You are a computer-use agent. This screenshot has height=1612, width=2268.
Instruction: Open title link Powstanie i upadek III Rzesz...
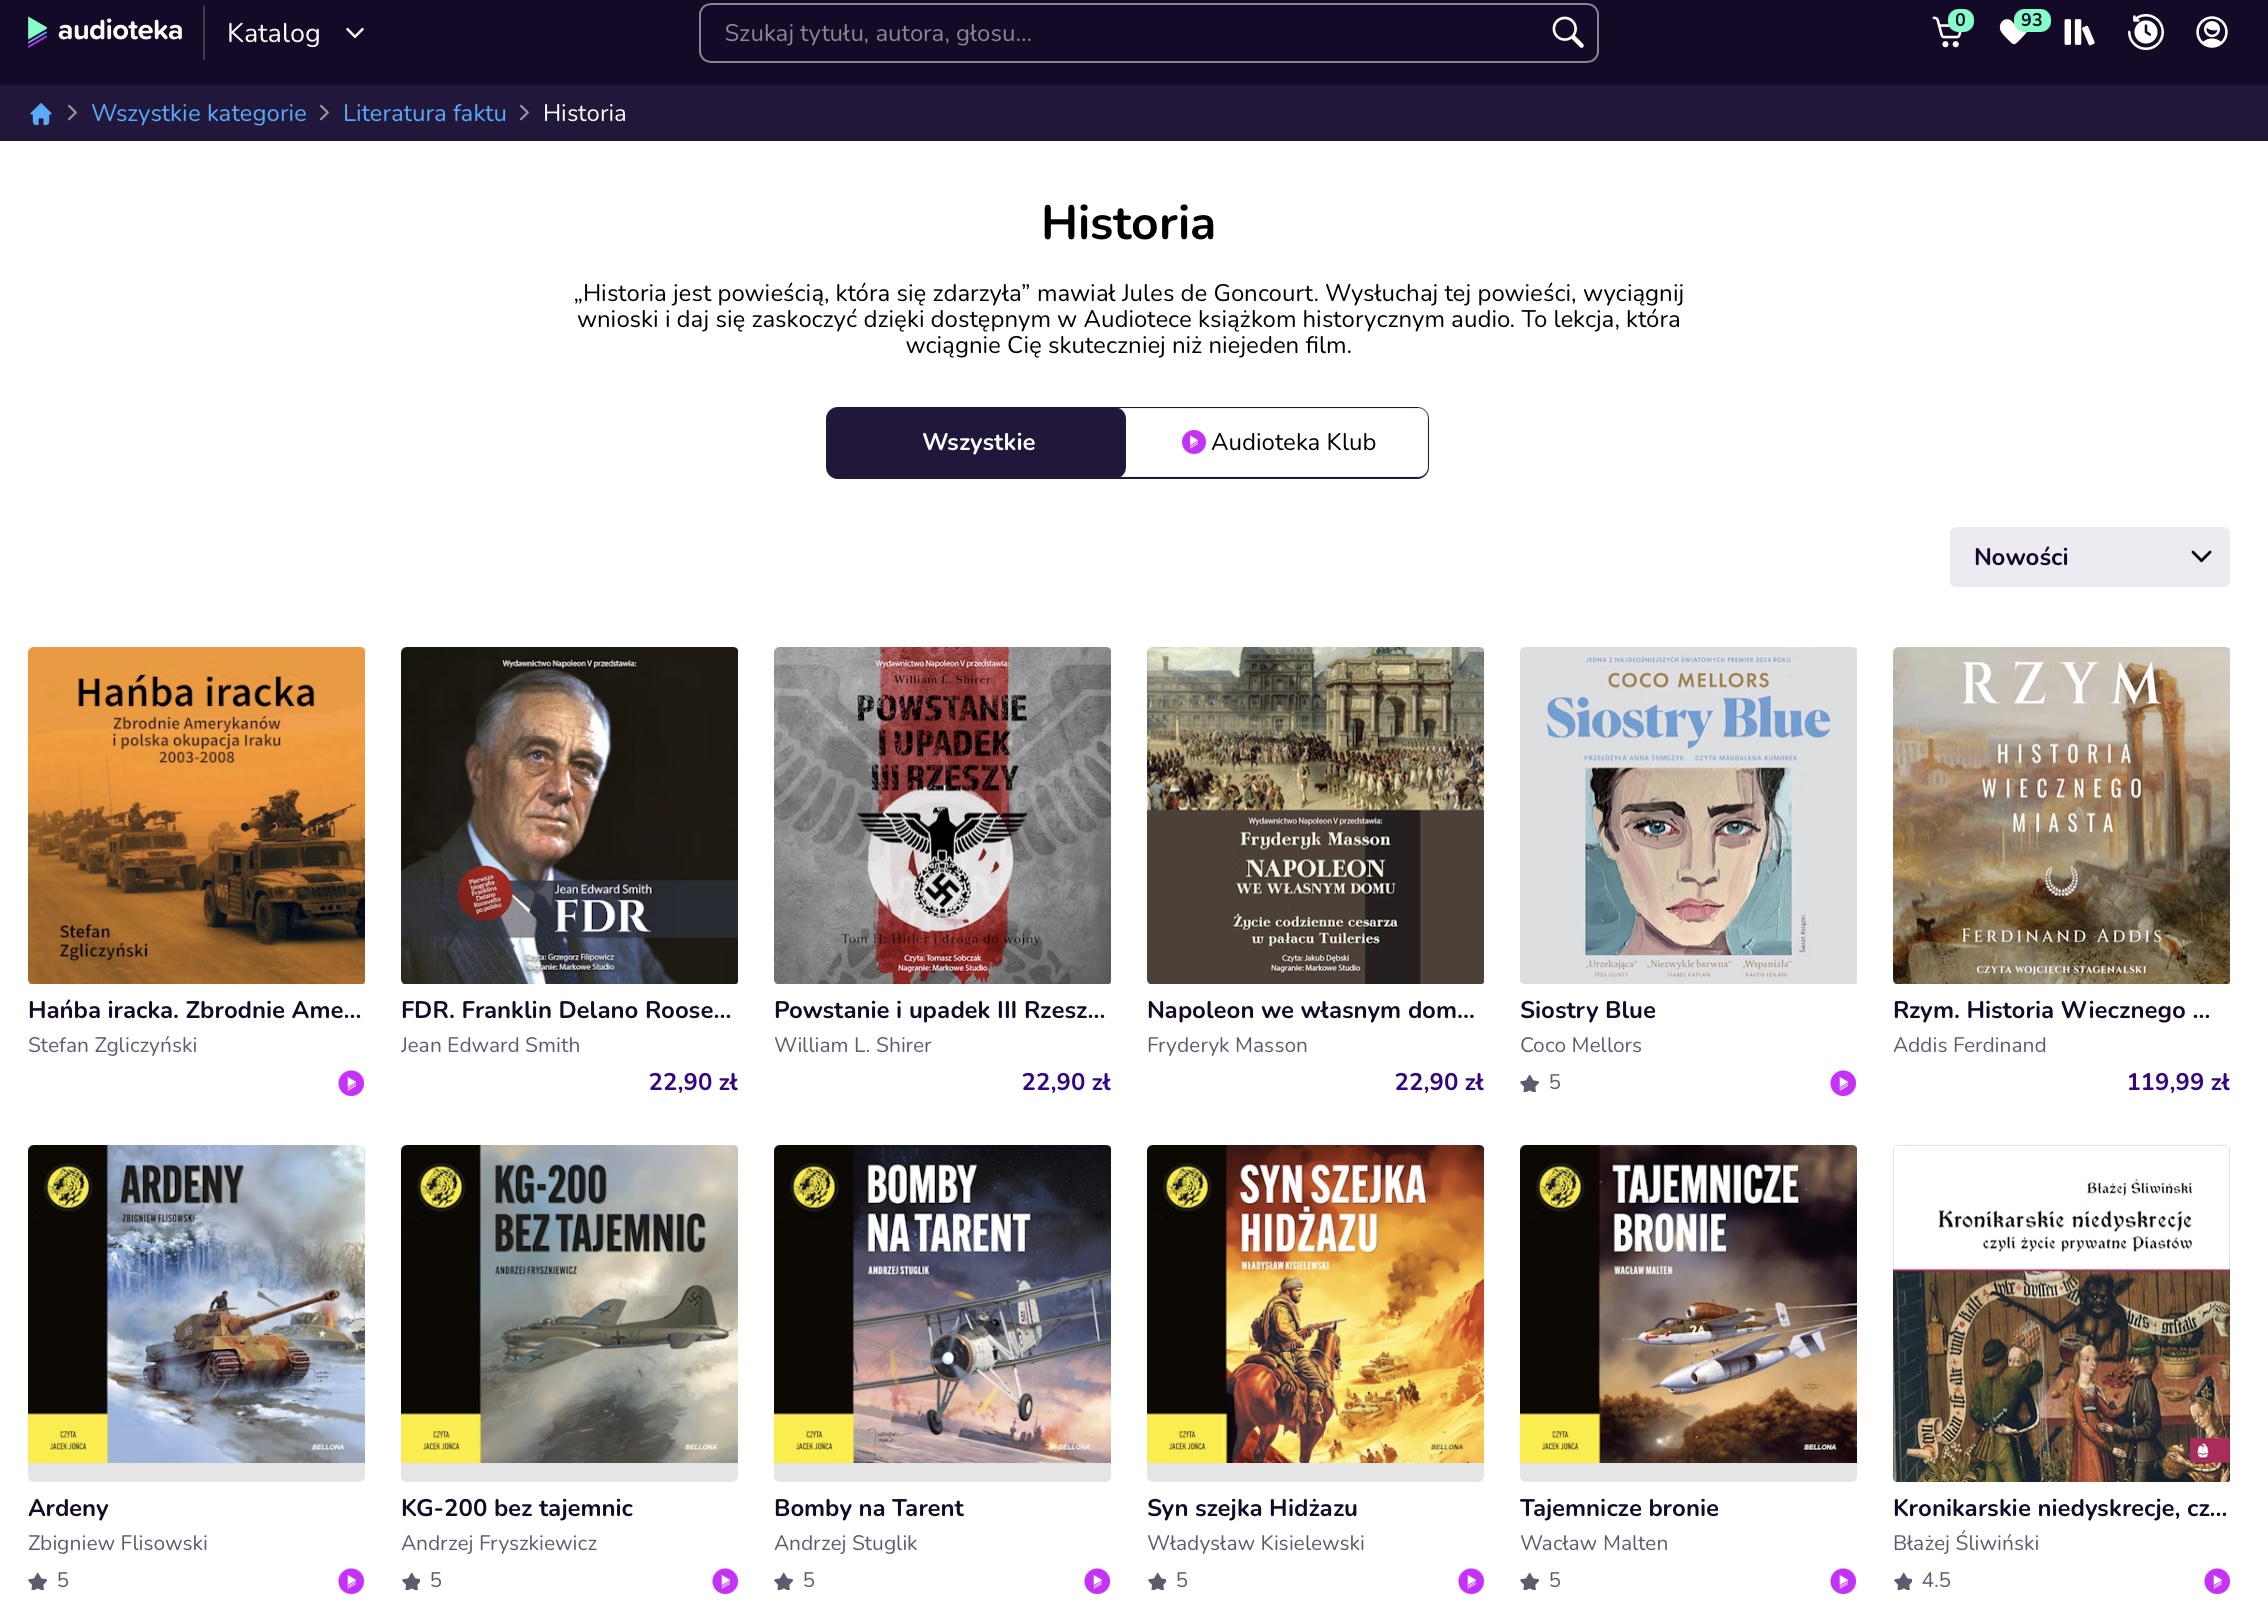tap(940, 1010)
